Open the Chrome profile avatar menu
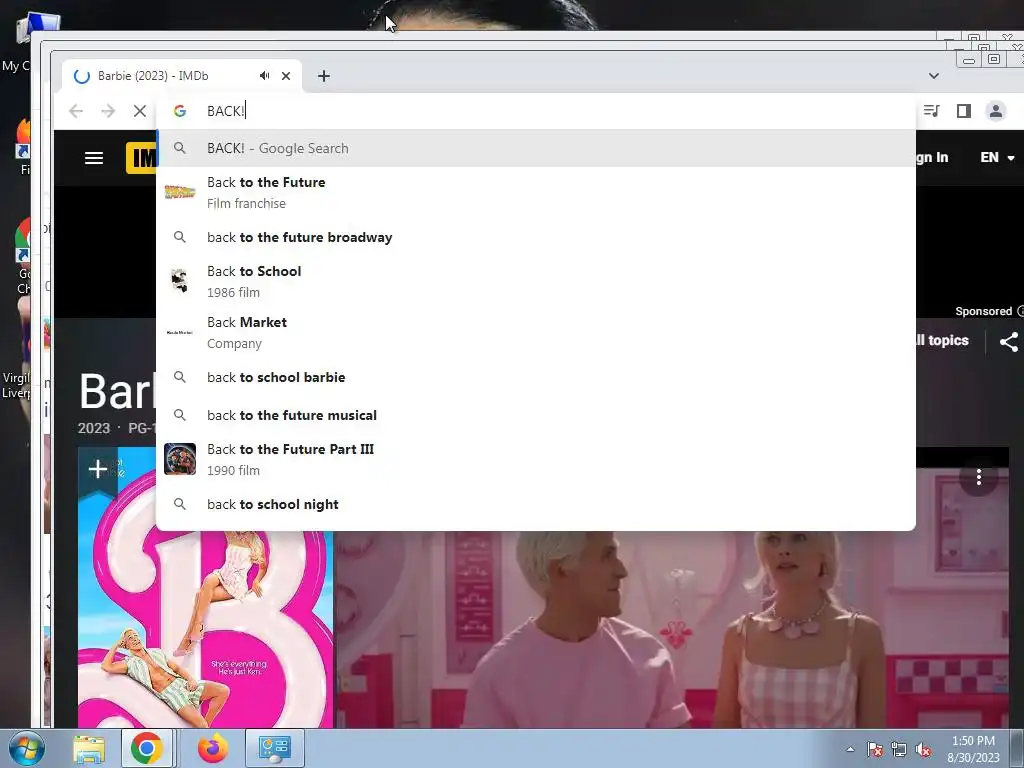The width and height of the screenshot is (1024, 768). pyautogui.click(x=996, y=111)
